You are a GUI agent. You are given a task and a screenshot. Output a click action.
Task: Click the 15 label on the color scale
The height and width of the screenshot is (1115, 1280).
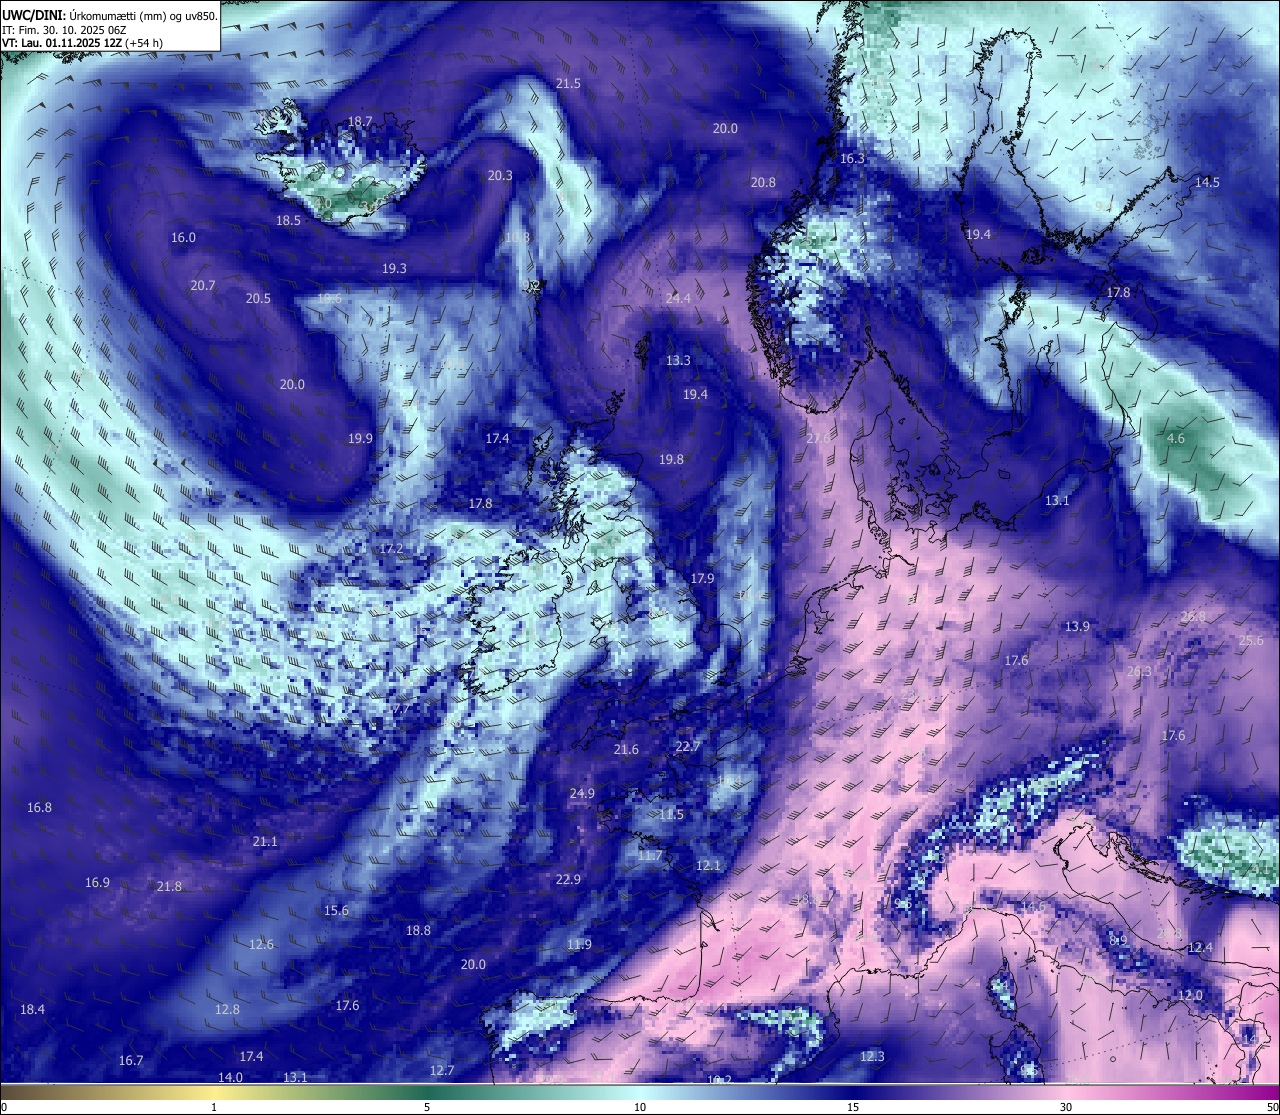852,1107
